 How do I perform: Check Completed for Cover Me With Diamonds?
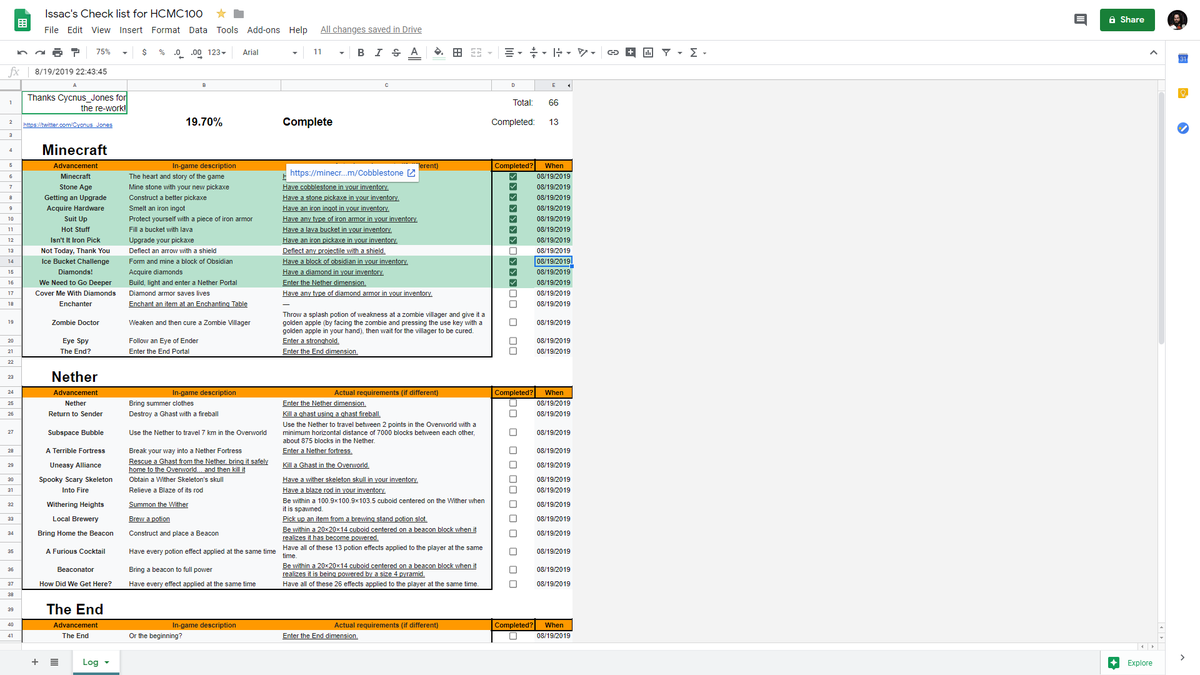coord(513,293)
